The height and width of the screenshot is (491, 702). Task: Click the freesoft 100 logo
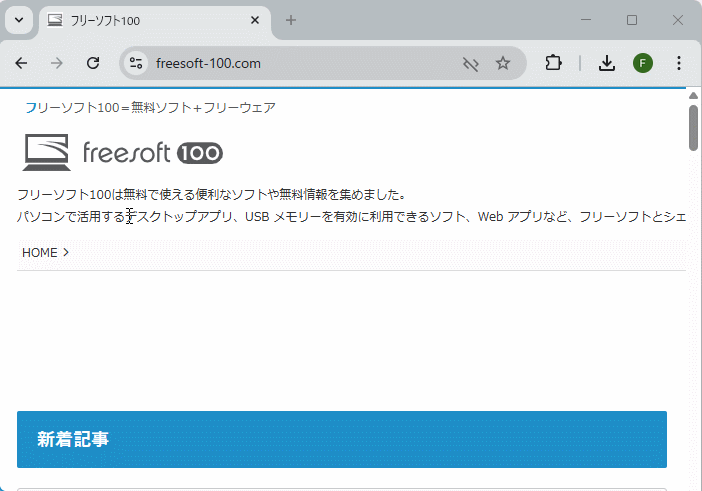click(122, 152)
